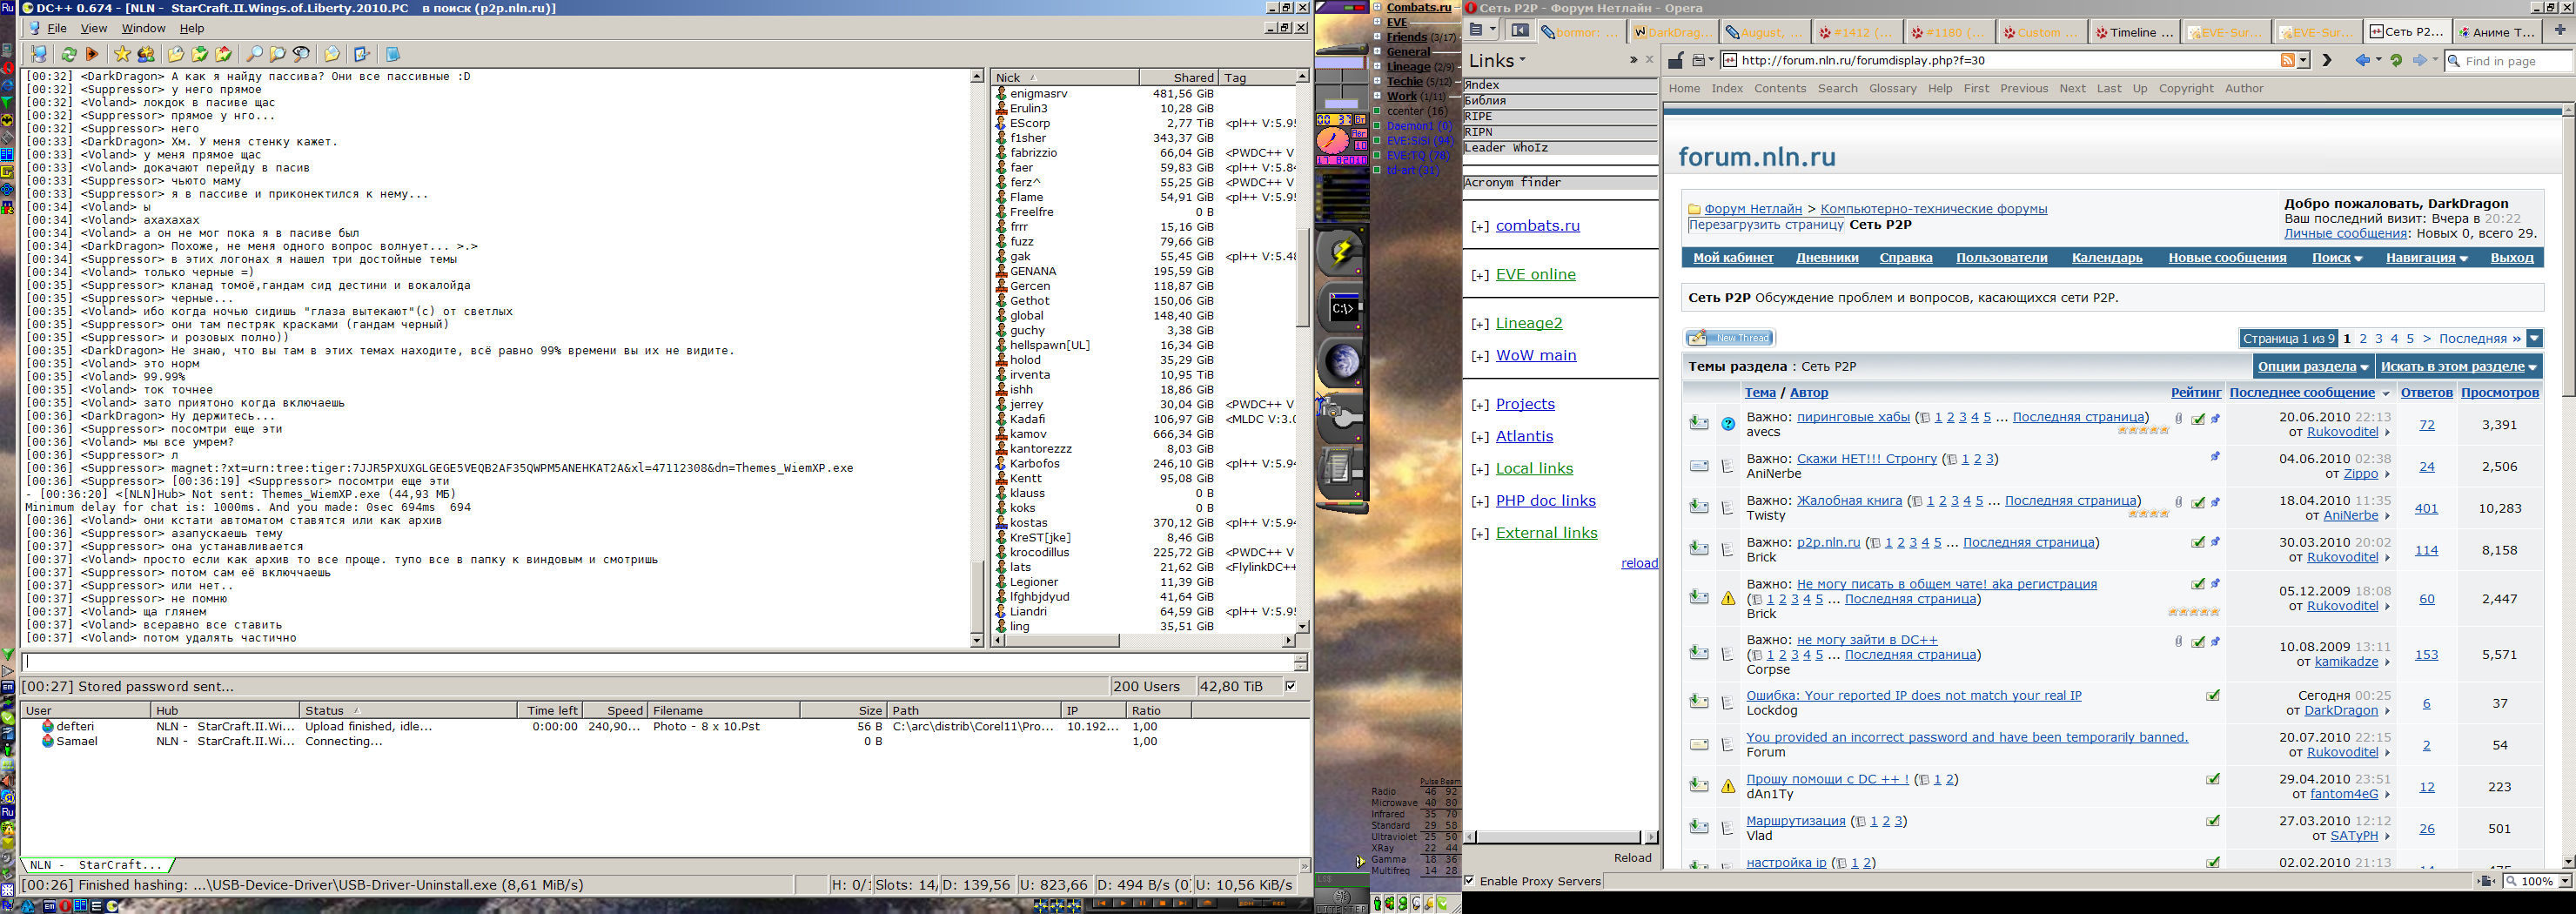Click Opera reload green arrow icon
Image resolution: width=2576 pixels, height=914 pixels.
tap(2396, 61)
